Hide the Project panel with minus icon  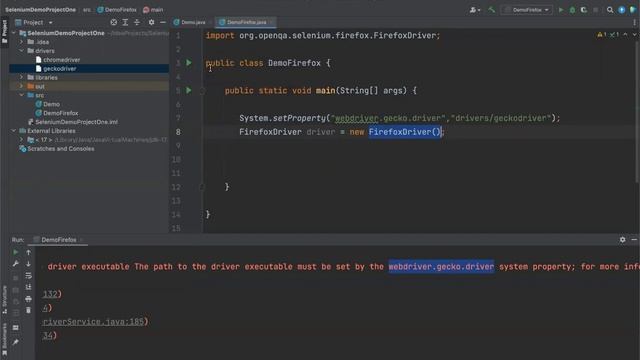click(x=163, y=22)
